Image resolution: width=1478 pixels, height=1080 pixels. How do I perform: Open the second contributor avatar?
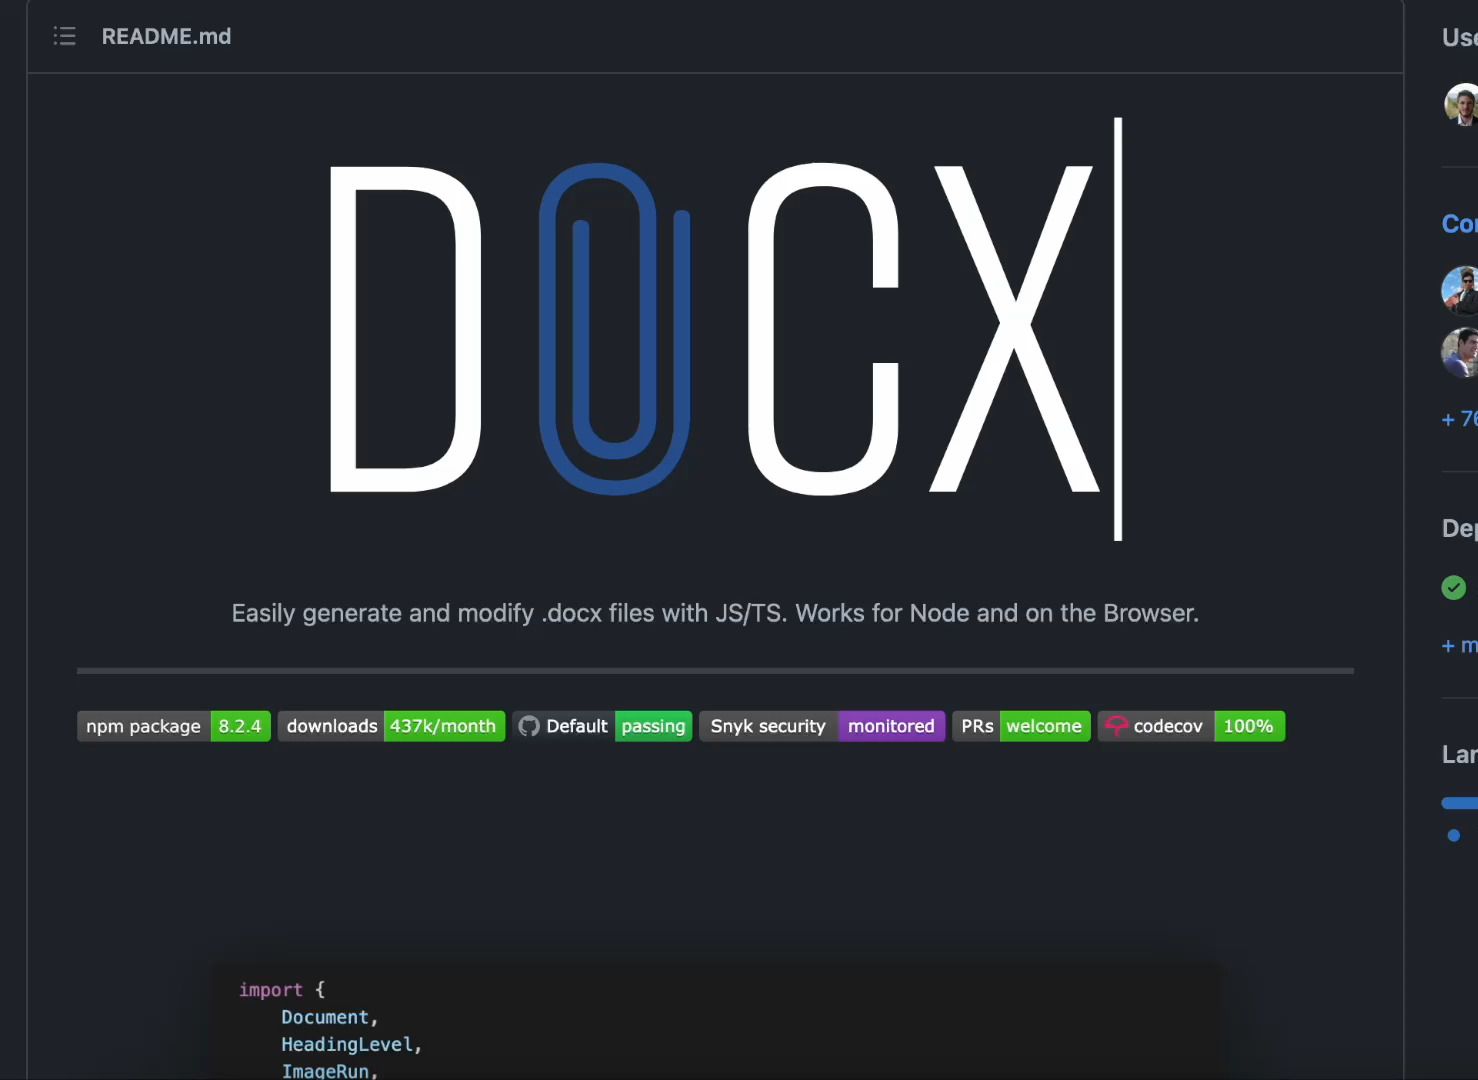(1460, 352)
